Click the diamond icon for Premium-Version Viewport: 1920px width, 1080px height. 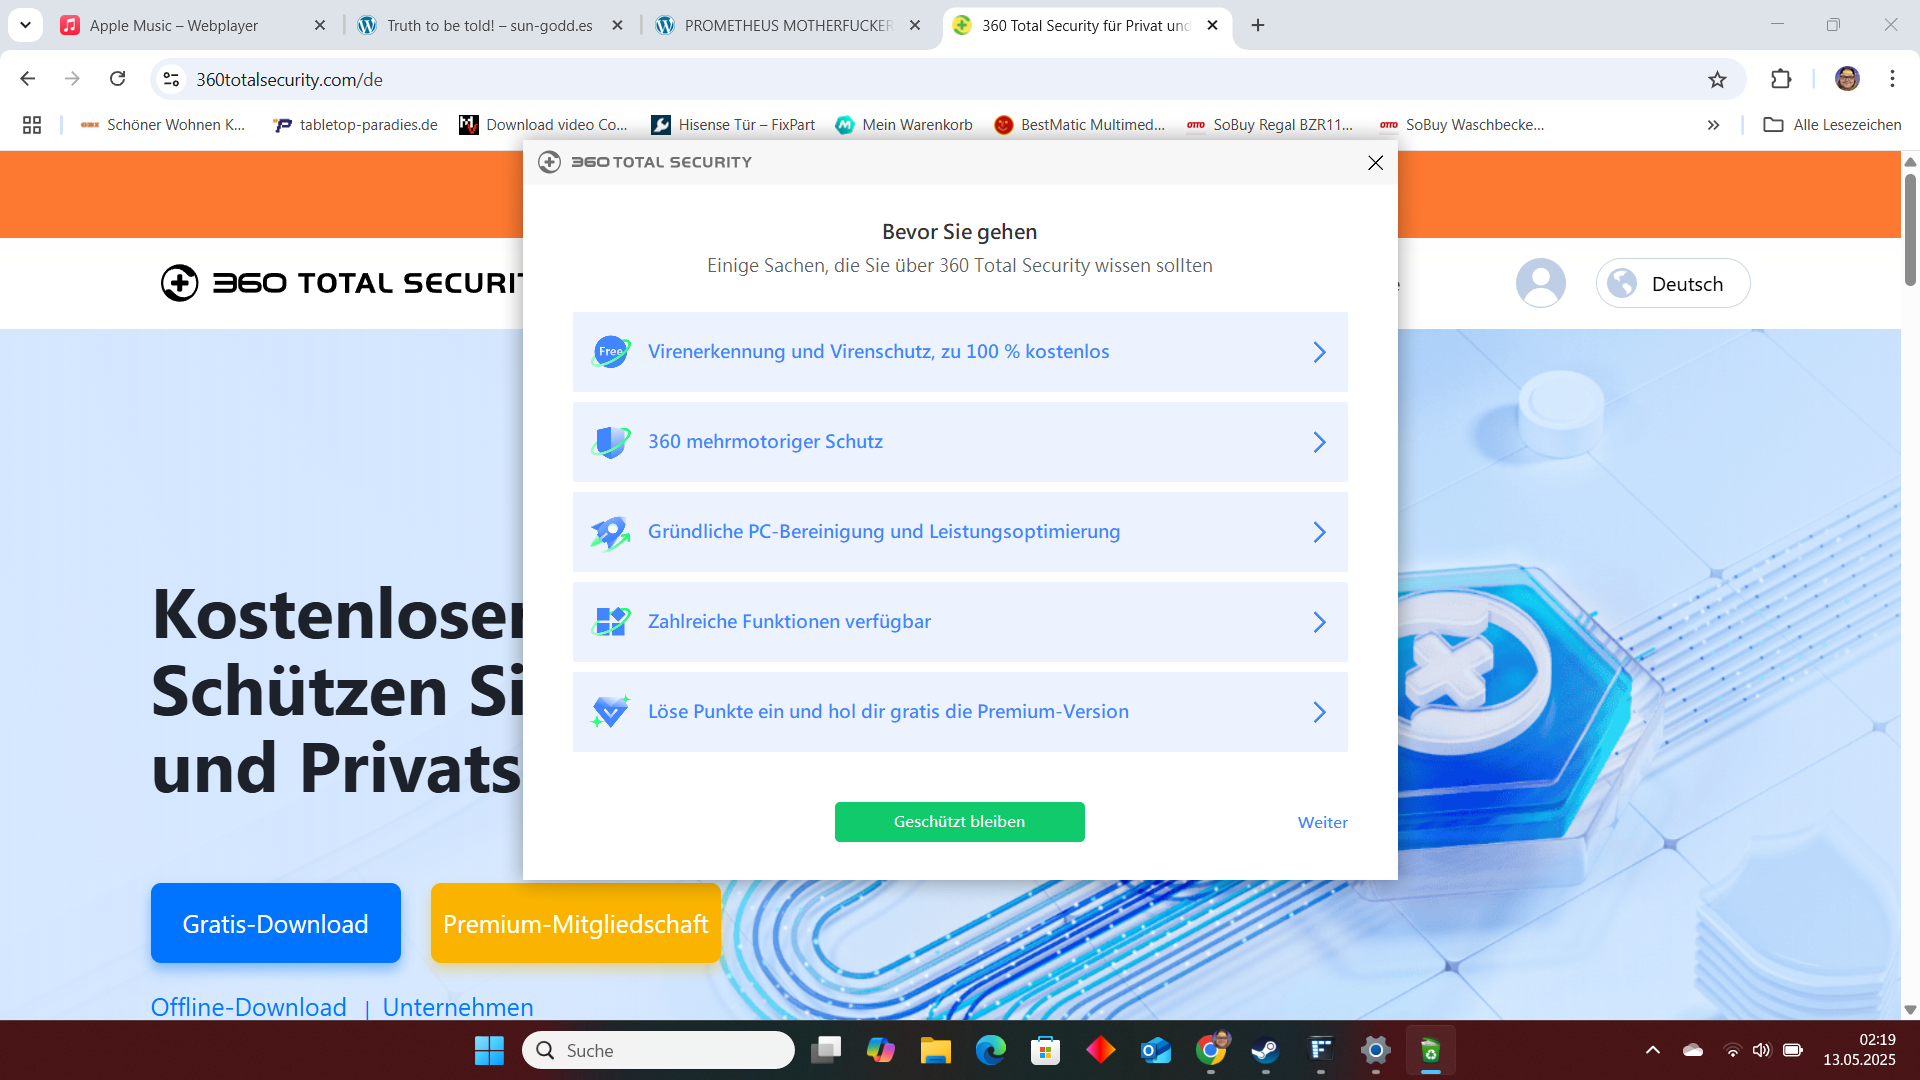(x=610, y=712)
